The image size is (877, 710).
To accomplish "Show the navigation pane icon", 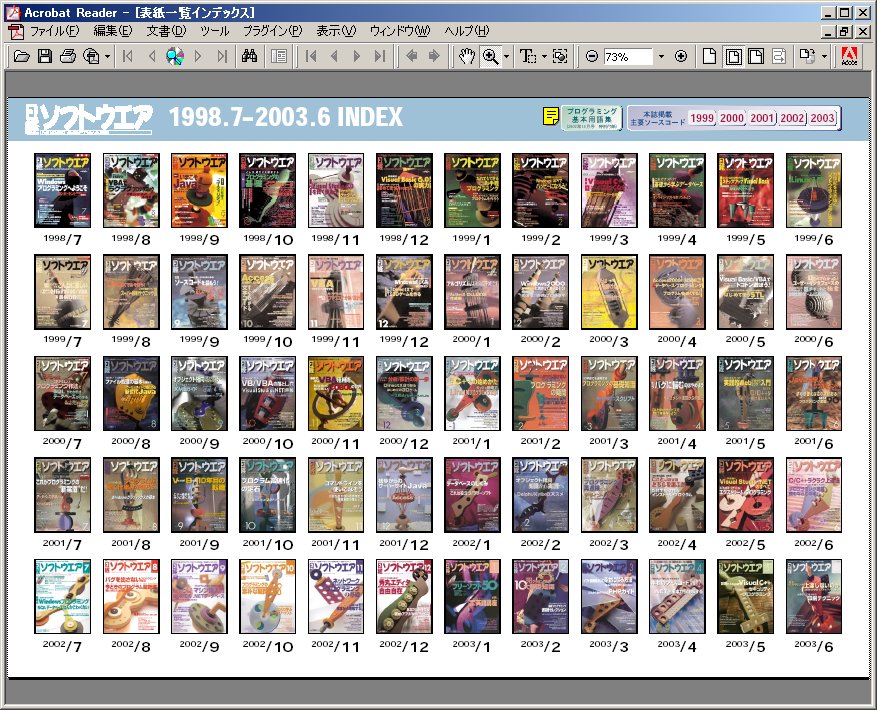I will pos(279,56).
